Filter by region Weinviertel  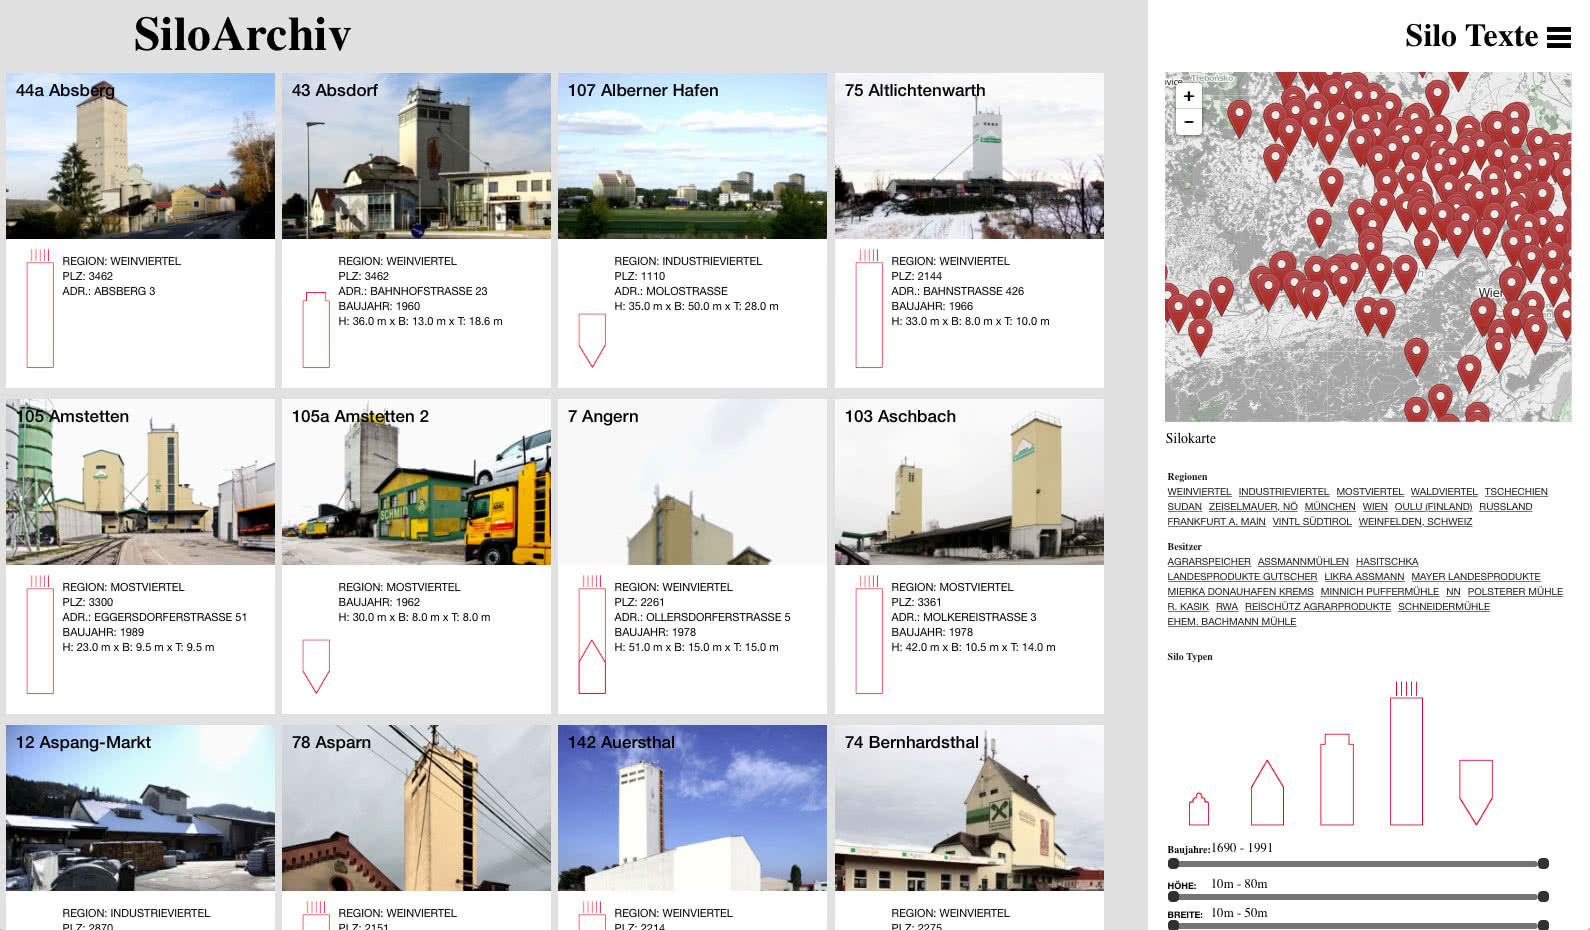coord(1199,492)
